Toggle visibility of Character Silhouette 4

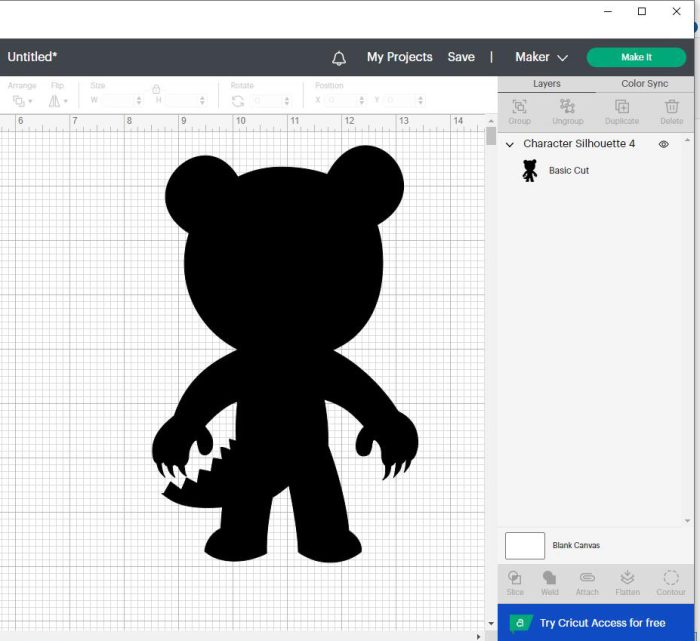[663, 144]
